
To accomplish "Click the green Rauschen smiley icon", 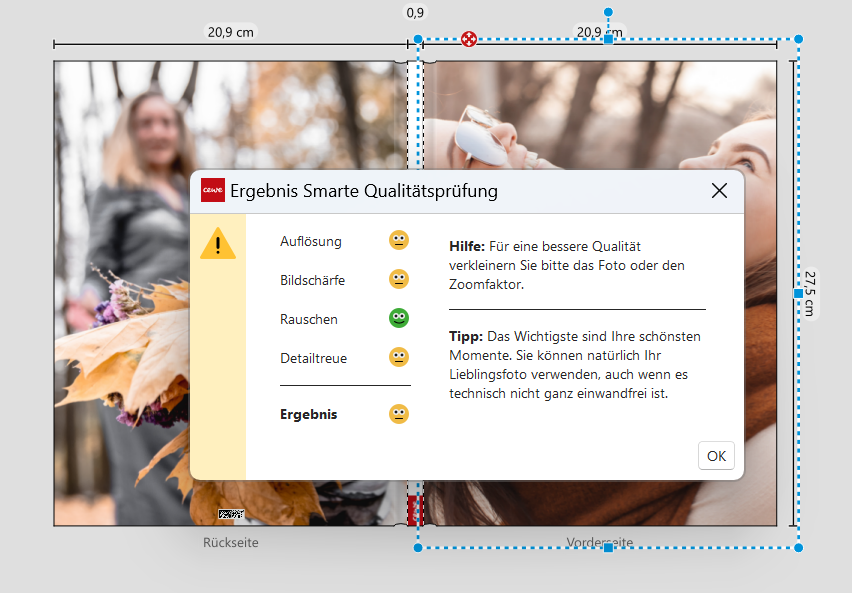I will [399, 319].
